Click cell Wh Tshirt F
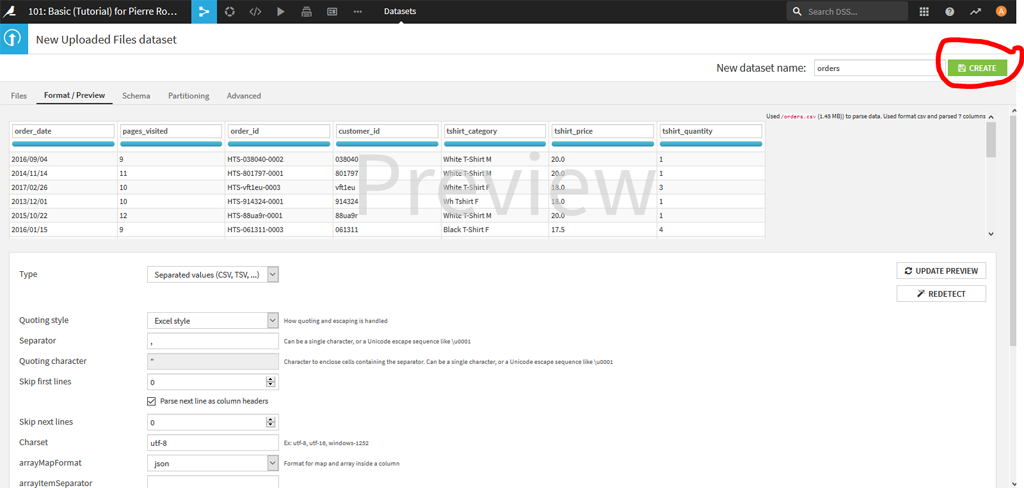The image size is (1024, 488). (462, 201)
